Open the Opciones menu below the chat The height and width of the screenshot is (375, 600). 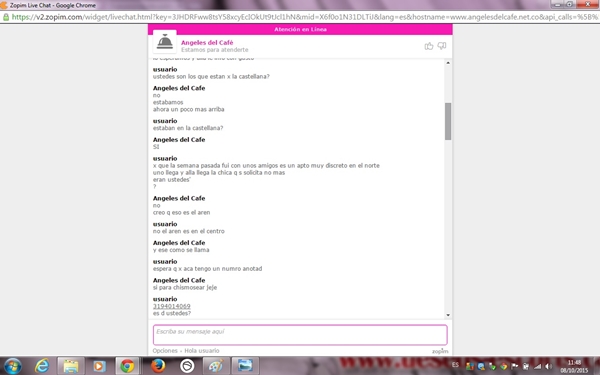165,351
